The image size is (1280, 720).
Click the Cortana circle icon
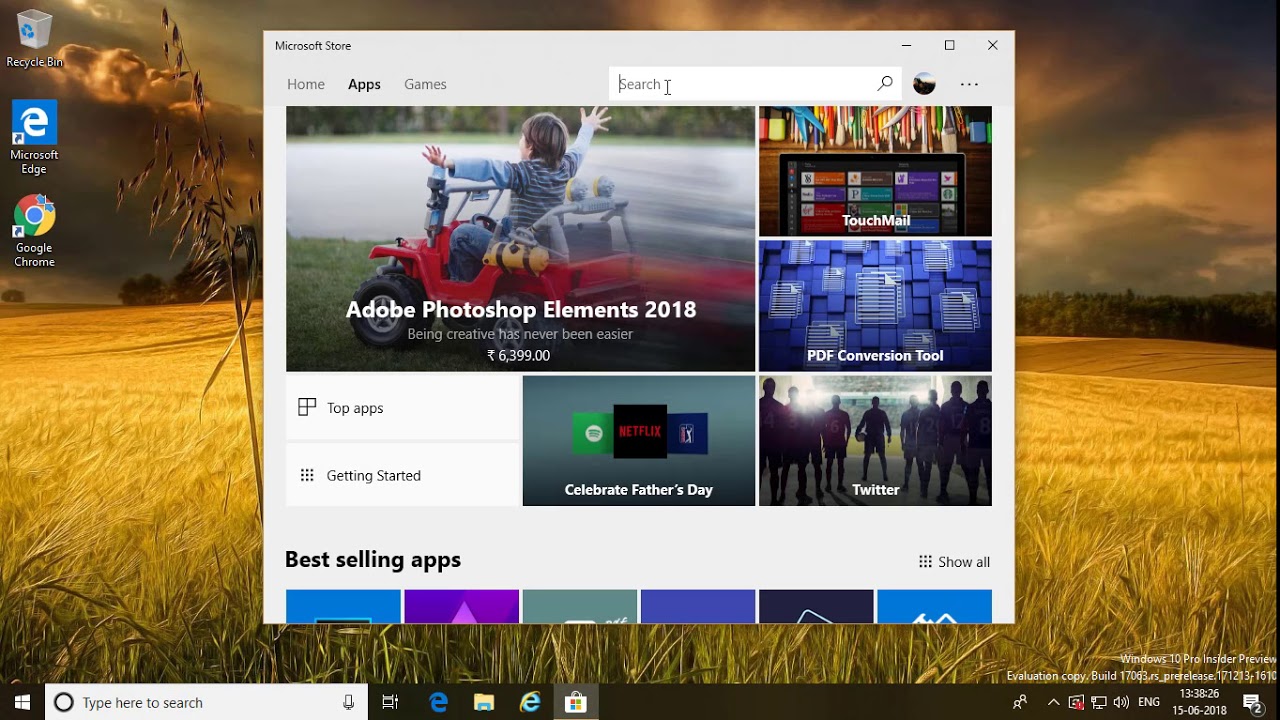tap(64, 702)
